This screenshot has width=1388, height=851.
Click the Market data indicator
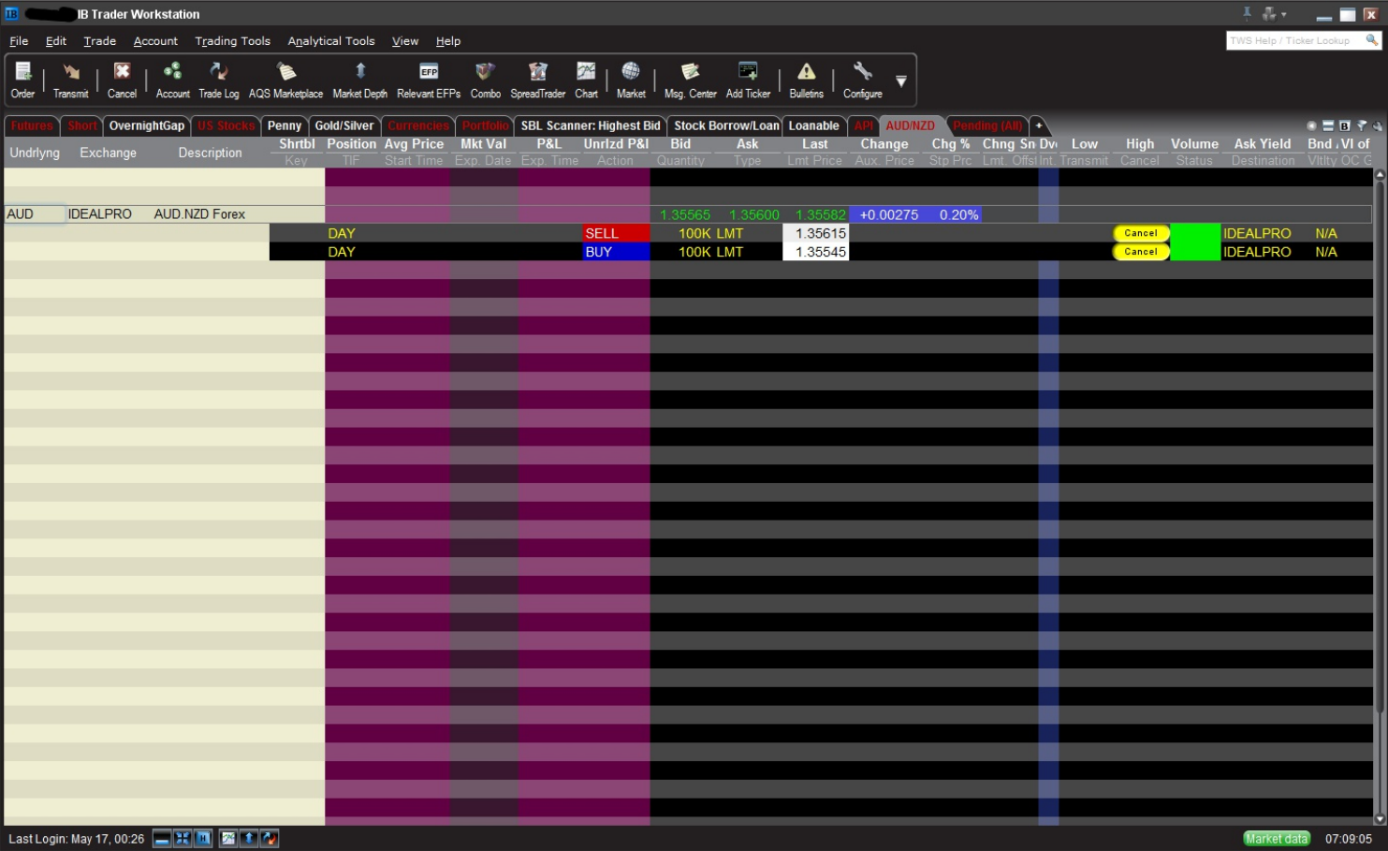coord(1277,839)
